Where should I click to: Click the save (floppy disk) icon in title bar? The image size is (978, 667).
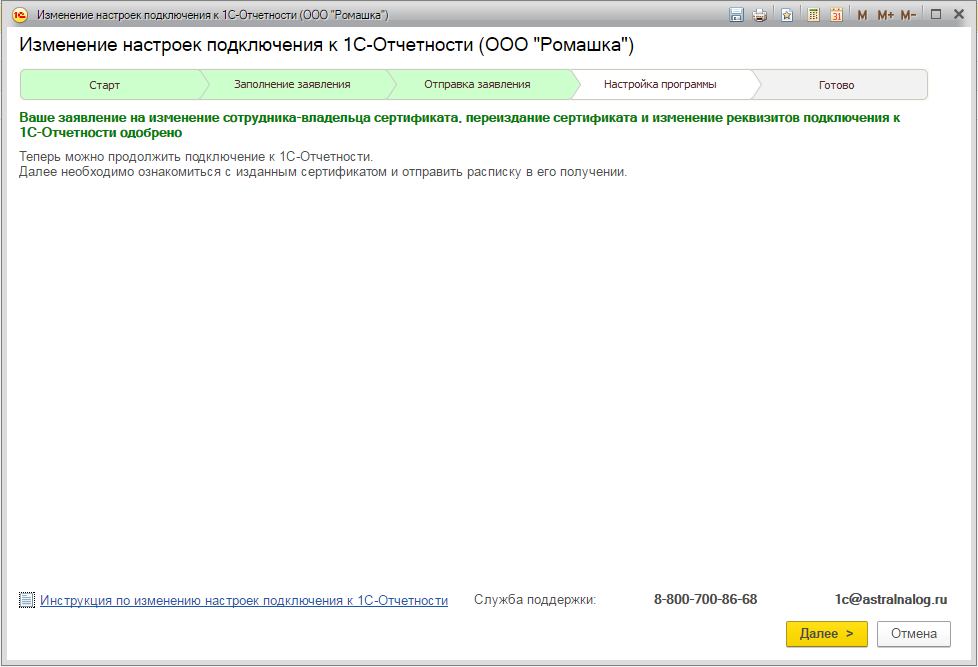[x=737, y=15]
